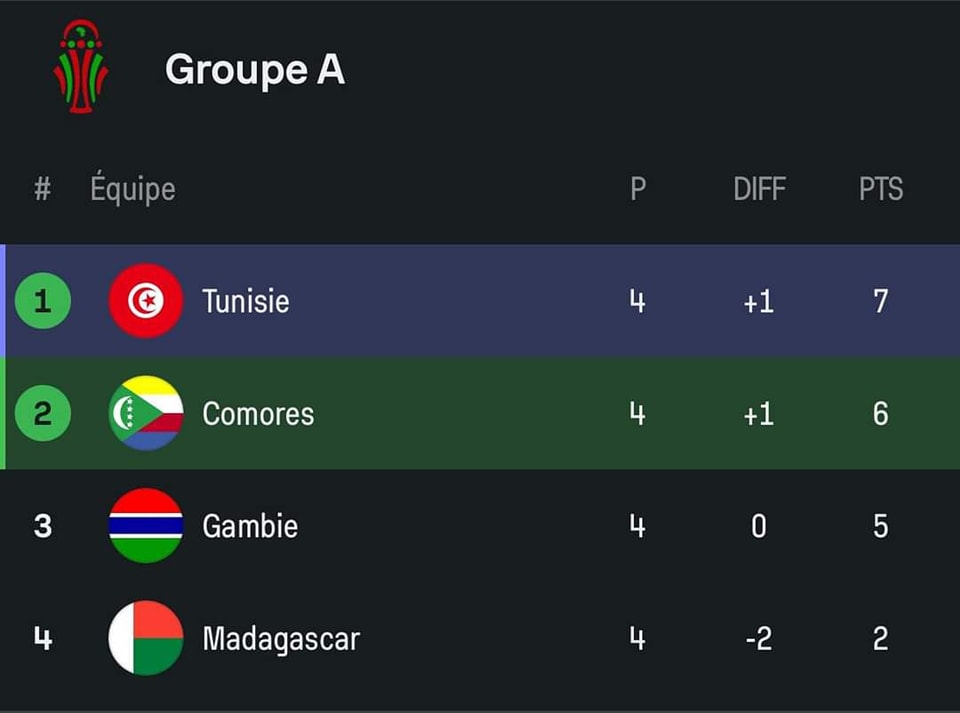960x713 pixels.
Task: Click the green rank 2 badge
Action: 43,413
